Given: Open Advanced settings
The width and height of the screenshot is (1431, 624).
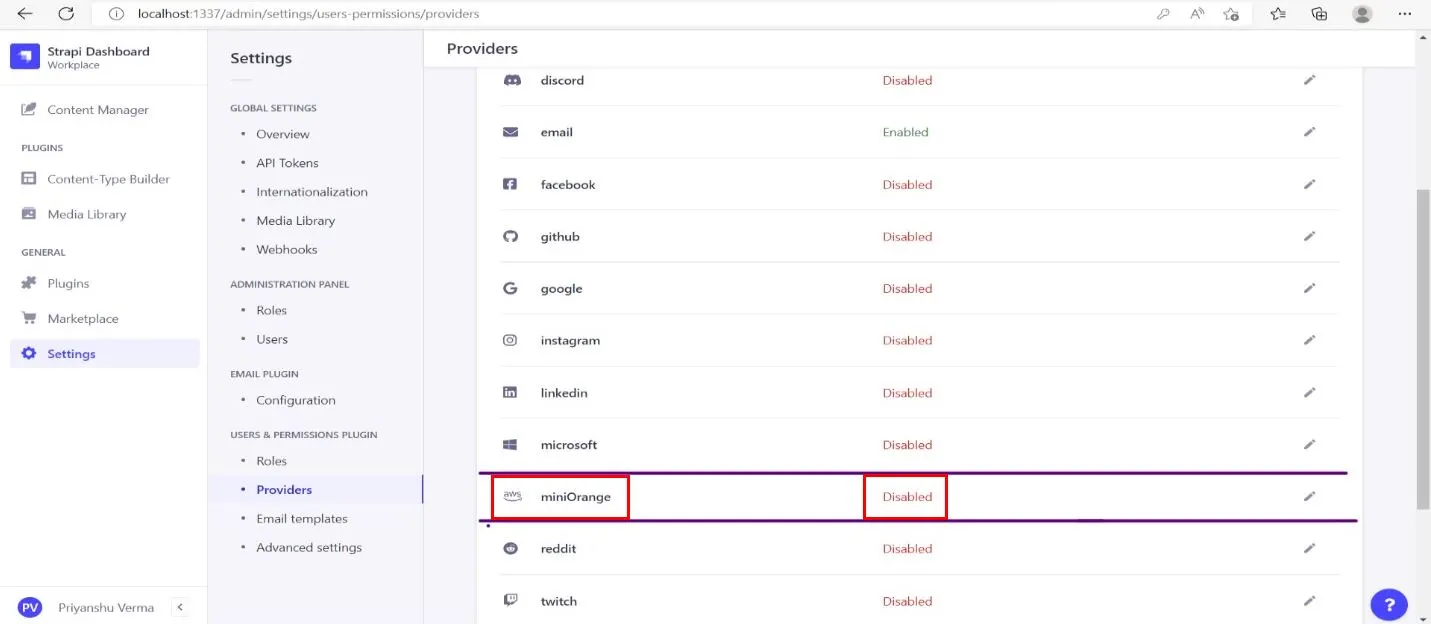Looking at the screenshot, I should [309, 548].
